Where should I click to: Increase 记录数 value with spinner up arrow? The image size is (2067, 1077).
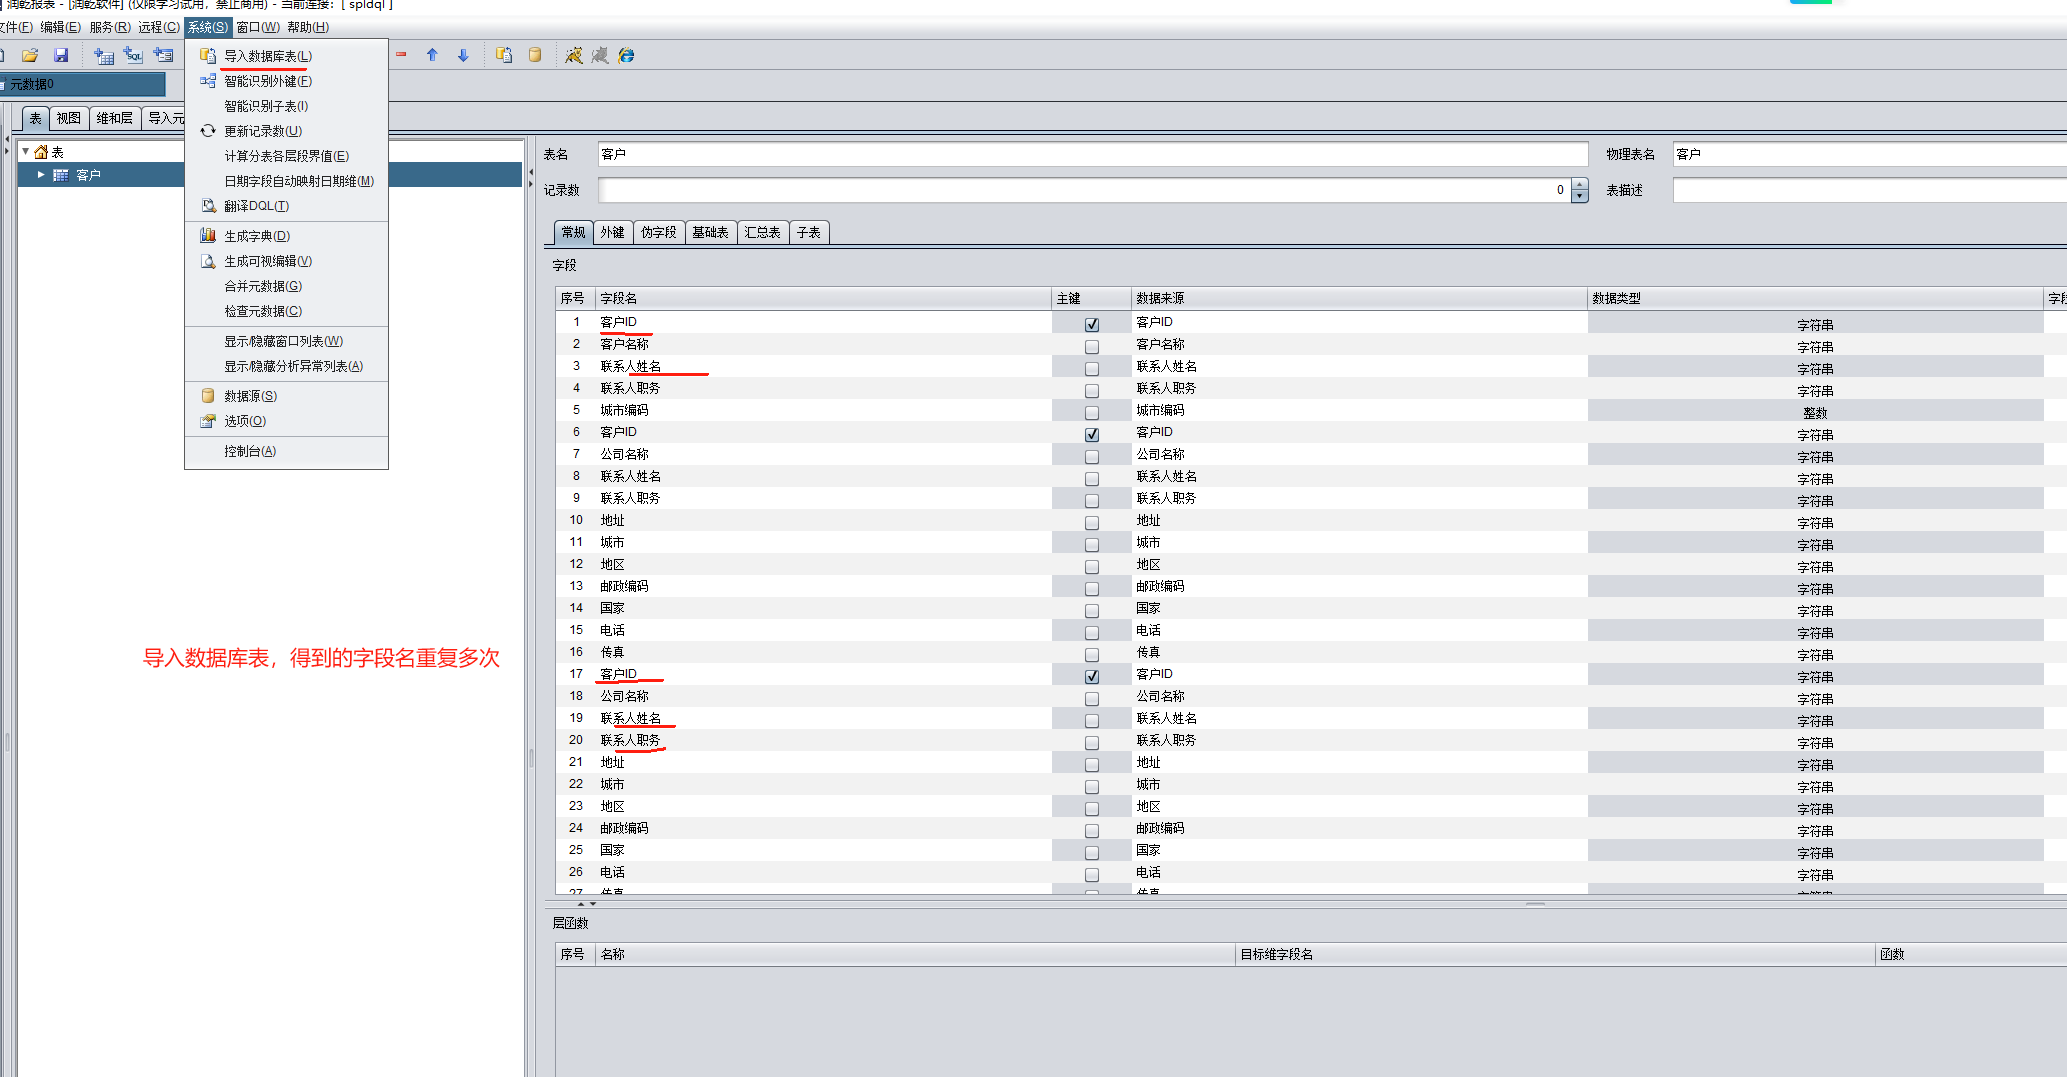(x=1579, y=185)
